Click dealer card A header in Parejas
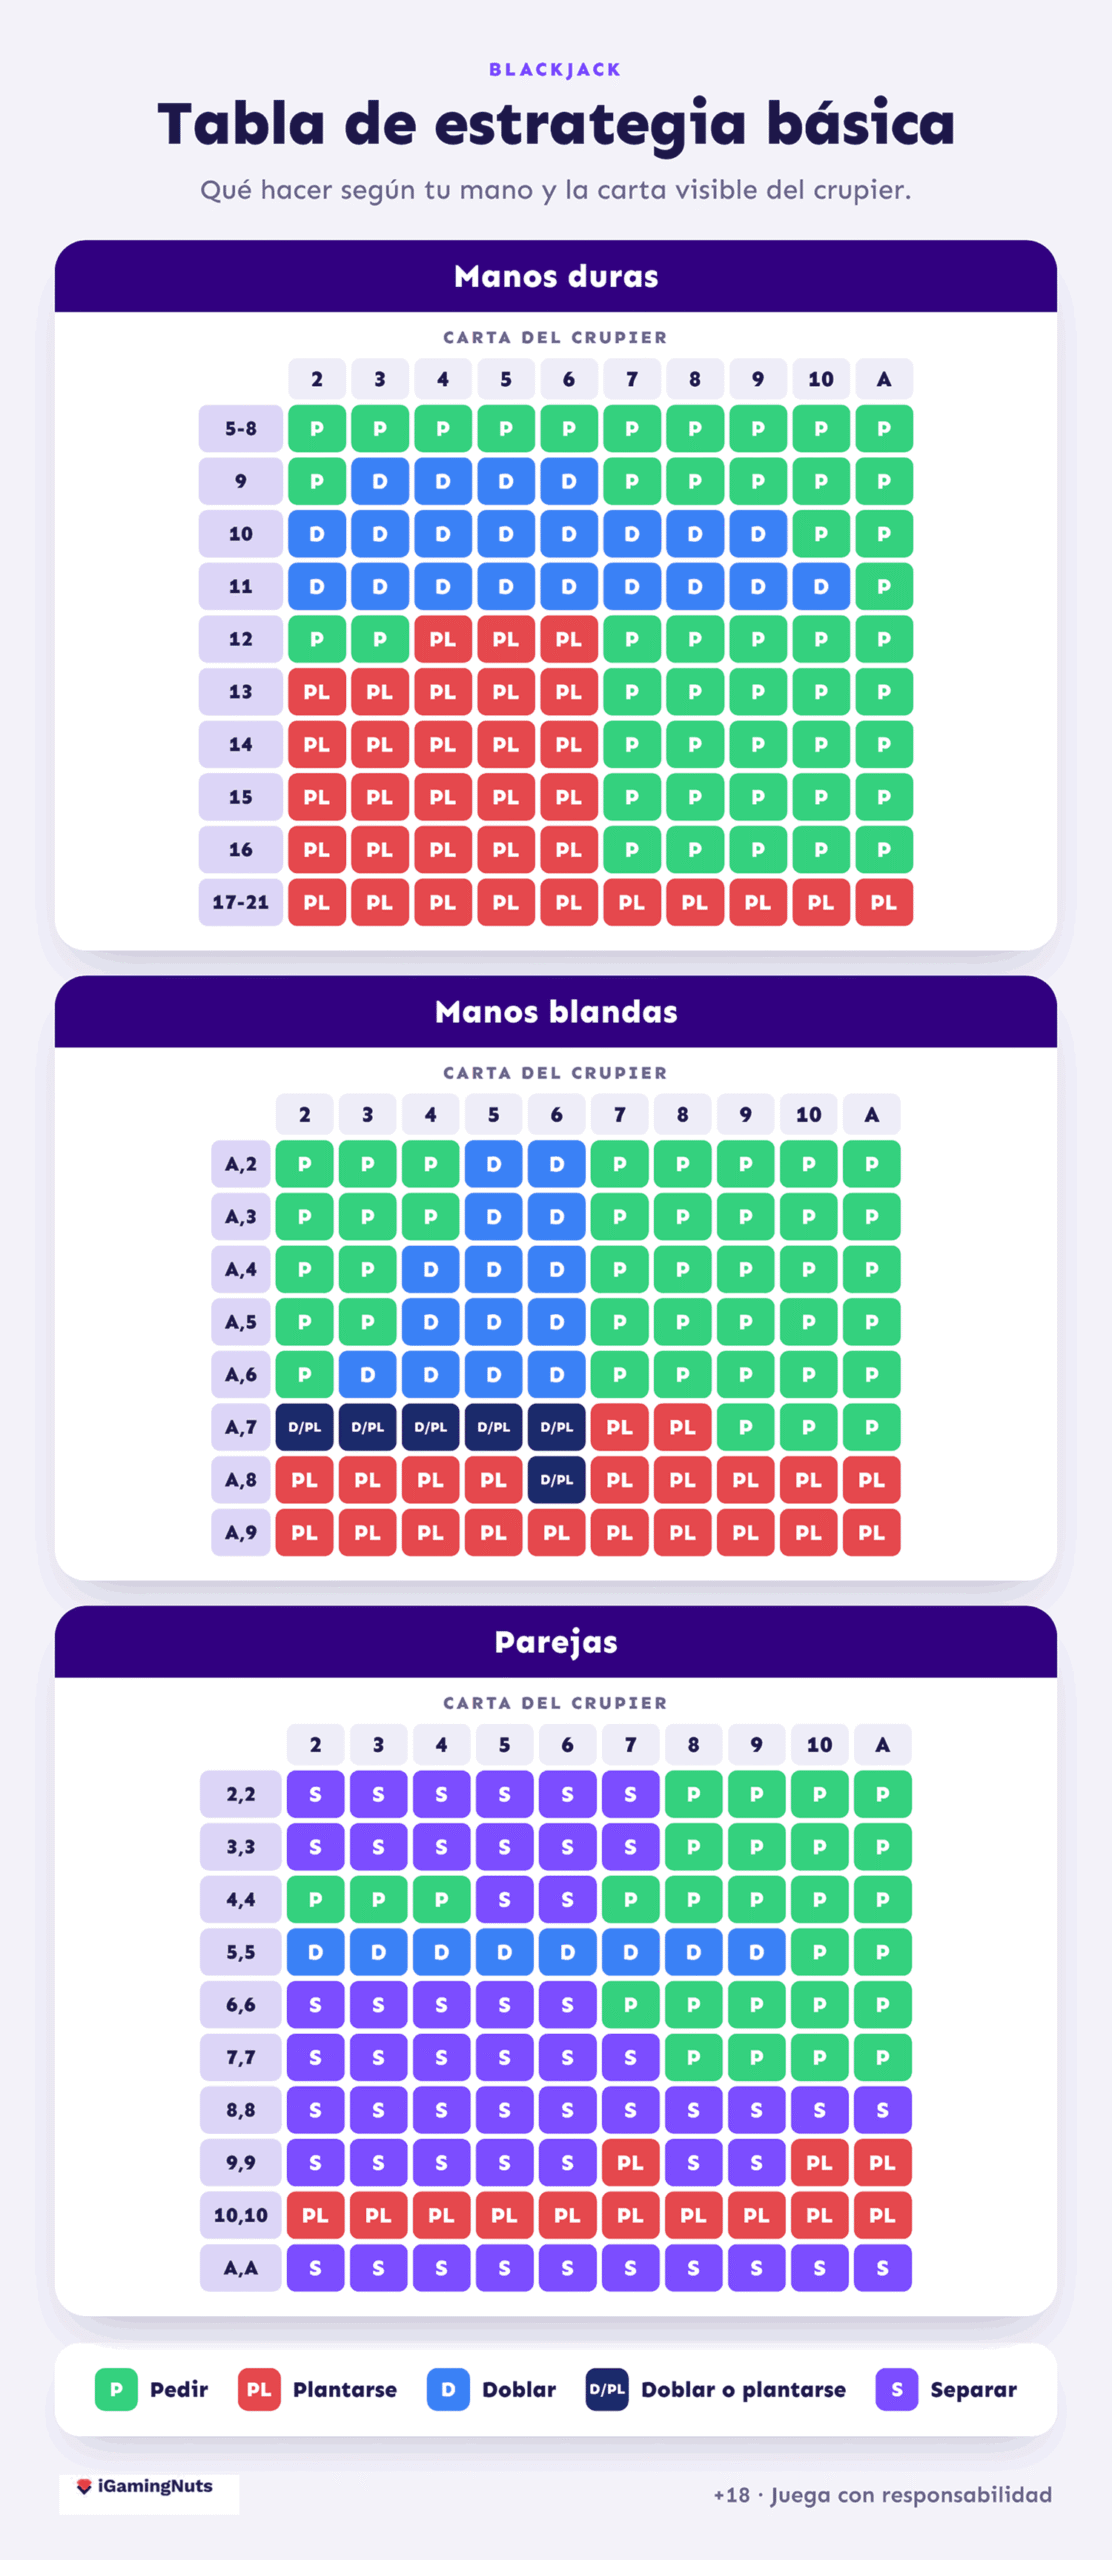Viewport: 1112px width, 2560px height. pyautogui.click(x=882, y=1744)
